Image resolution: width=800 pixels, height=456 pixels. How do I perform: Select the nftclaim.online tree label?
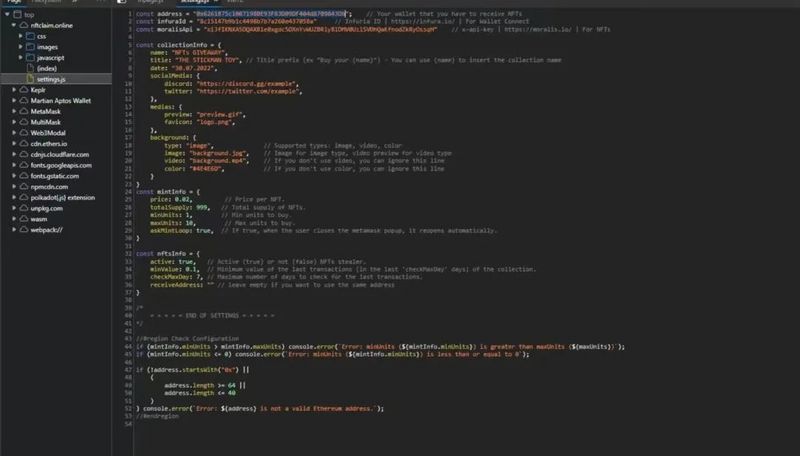[52, 25]
